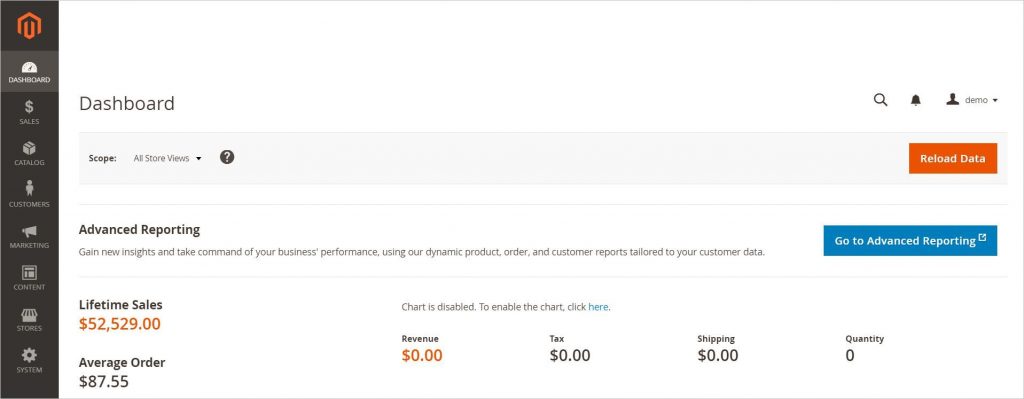This screenshot has width=1024, height=399.
Task: Open the Customers menu icon
Action: (x=29, y=189)
